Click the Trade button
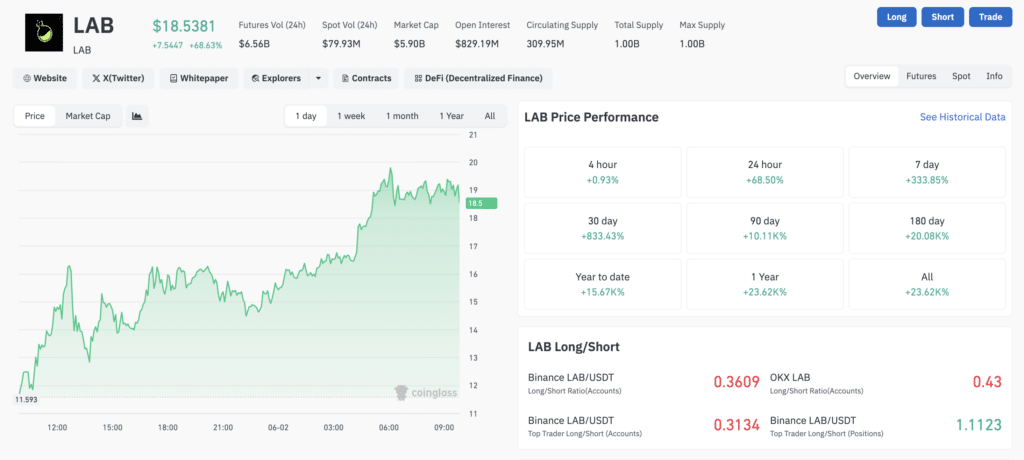Image resolution: width=1024 pixels, height=460 pixels. 990,17
